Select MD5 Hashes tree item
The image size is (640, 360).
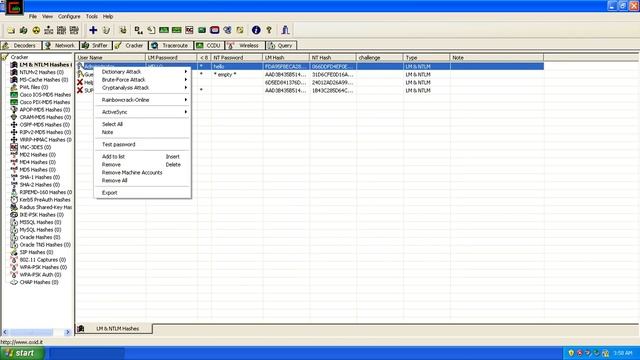tap(38, 170)
